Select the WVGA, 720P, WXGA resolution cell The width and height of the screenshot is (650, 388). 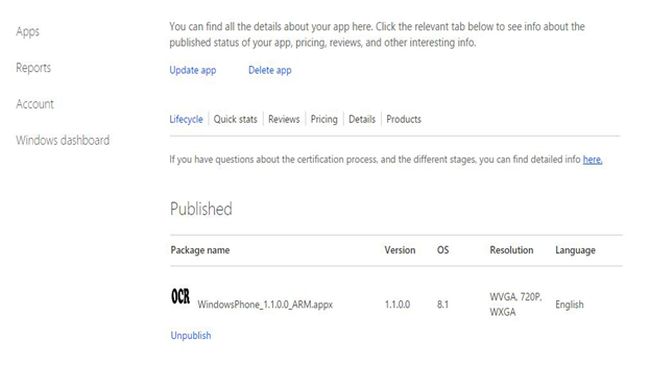pos(515,304)
